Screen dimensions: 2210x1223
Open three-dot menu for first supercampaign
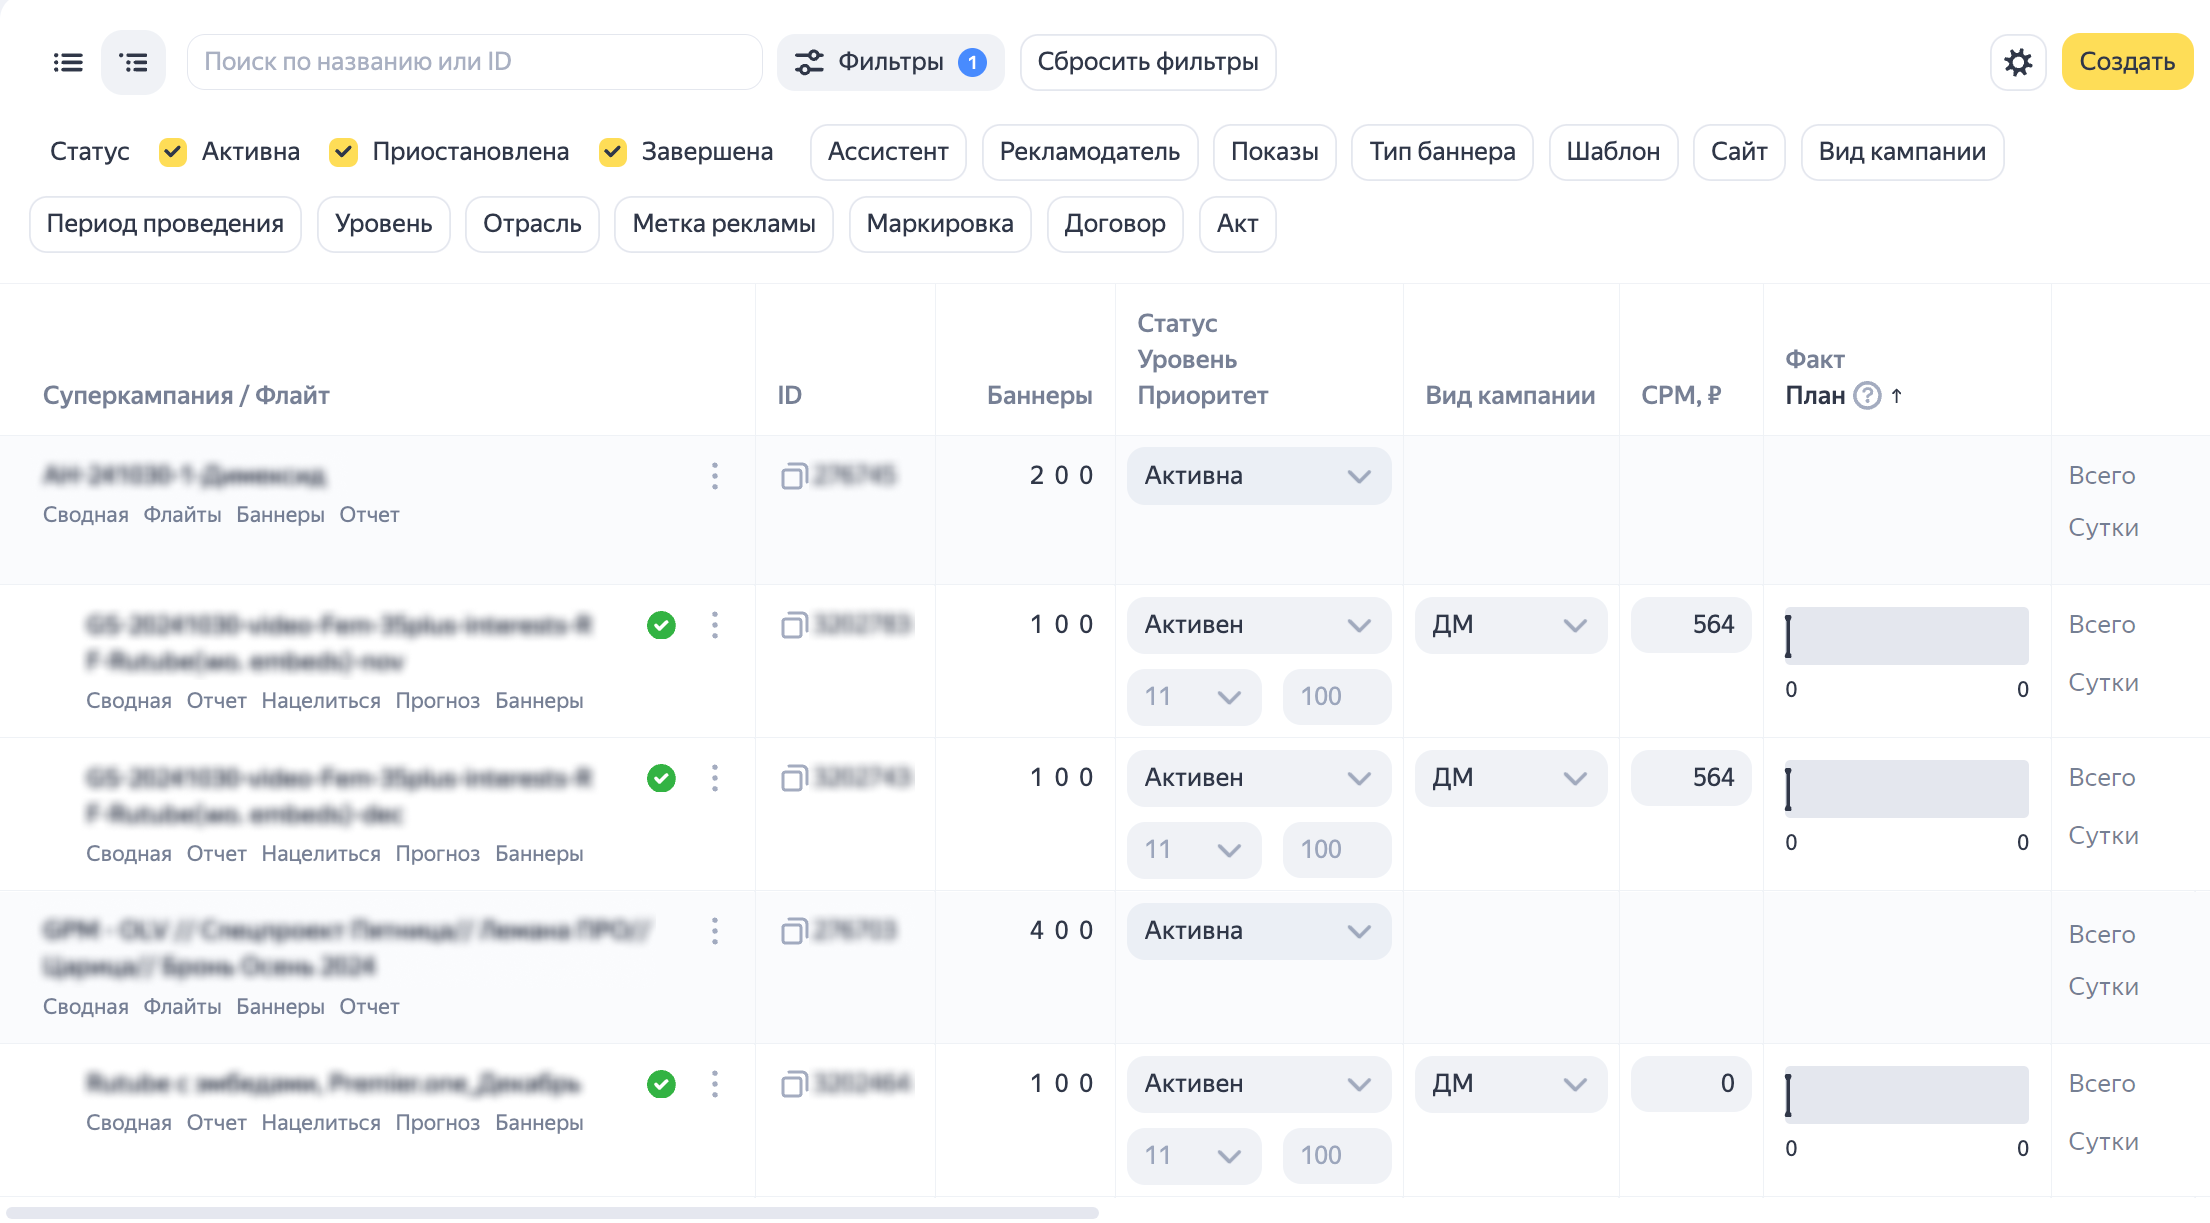tap(715, 476)
